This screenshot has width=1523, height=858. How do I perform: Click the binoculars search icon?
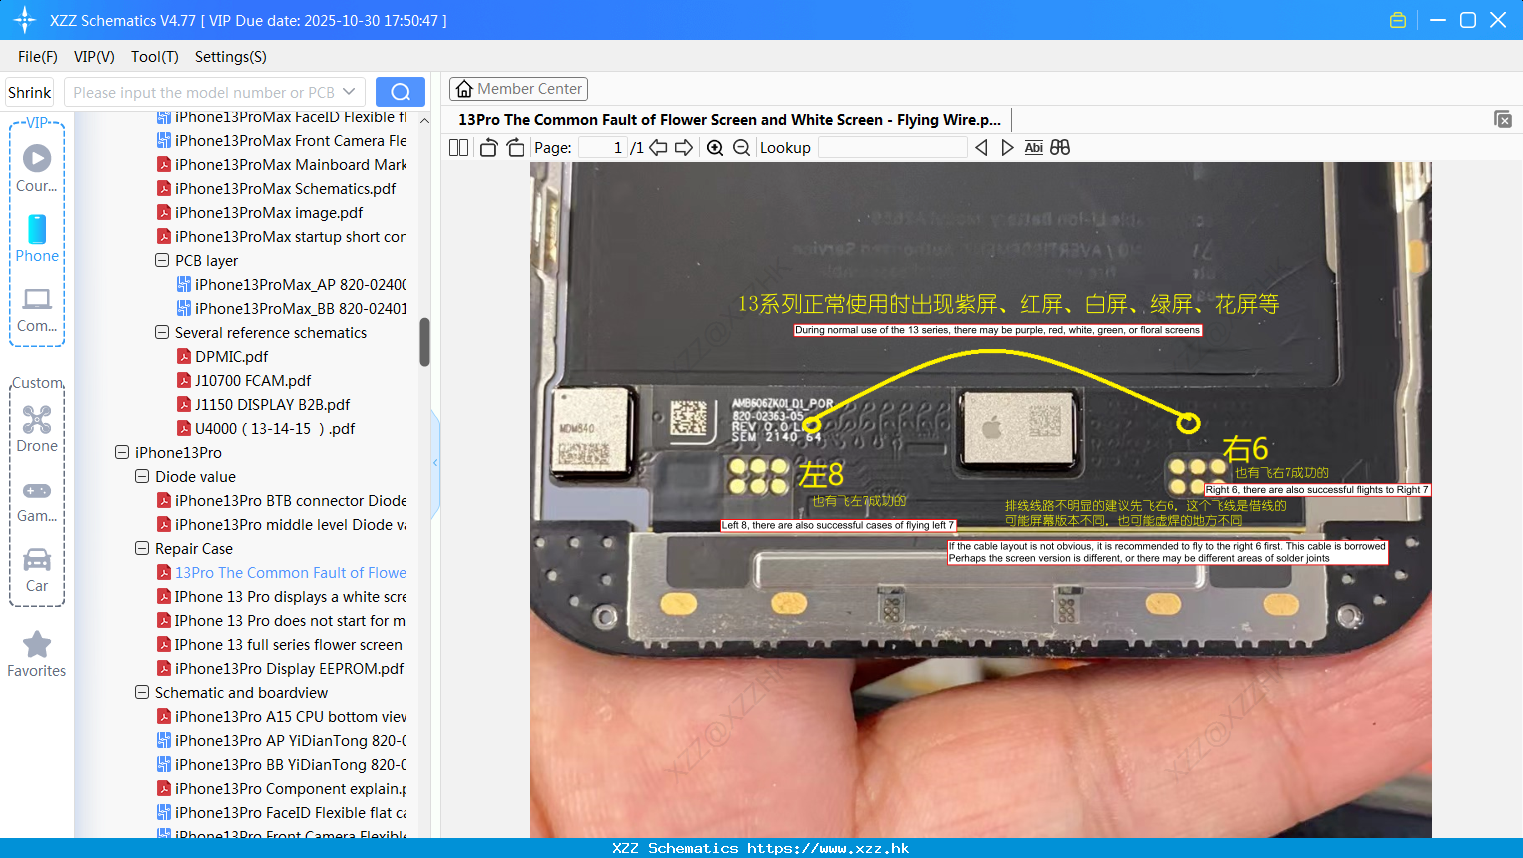point(1060,147)
